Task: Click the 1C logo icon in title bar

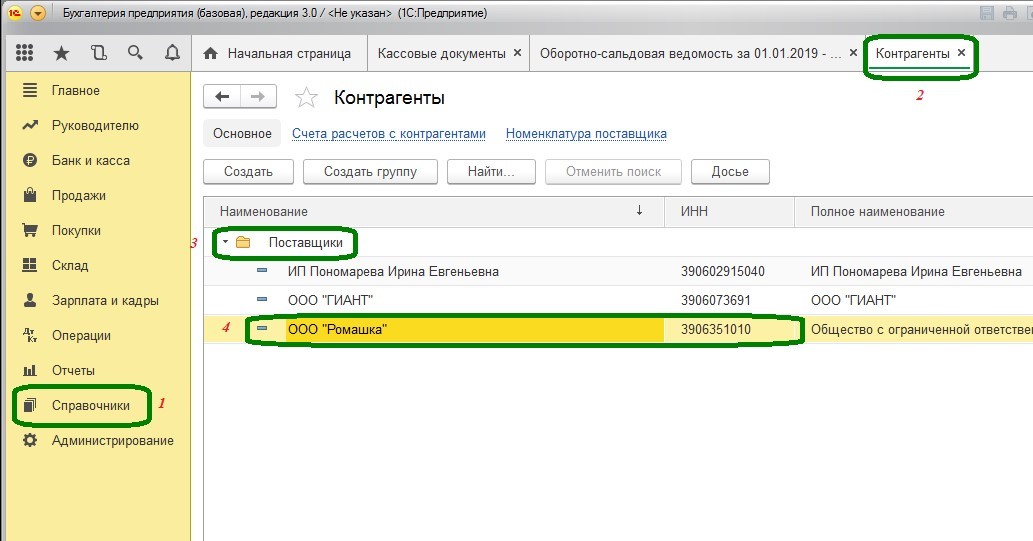Action: tap(14, 13)
